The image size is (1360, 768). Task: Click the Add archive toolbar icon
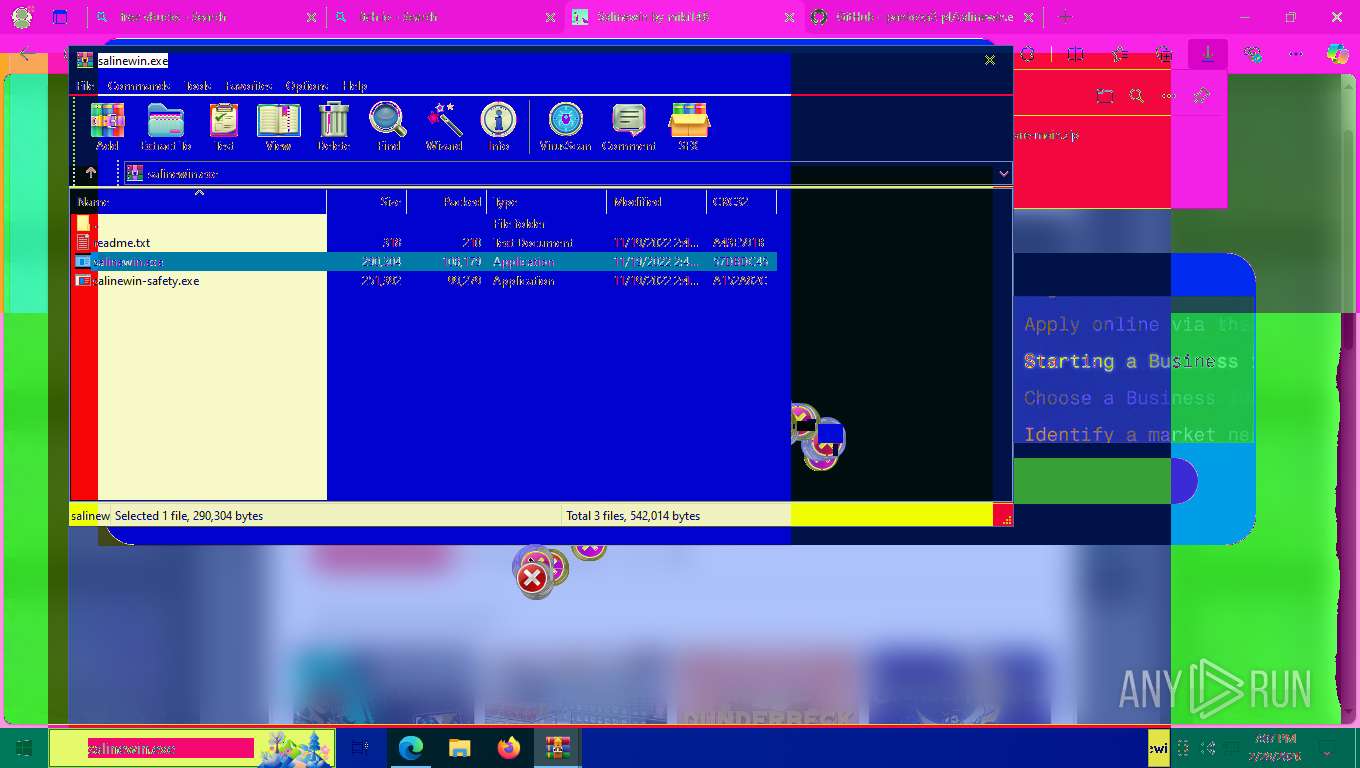pos(107,127)
